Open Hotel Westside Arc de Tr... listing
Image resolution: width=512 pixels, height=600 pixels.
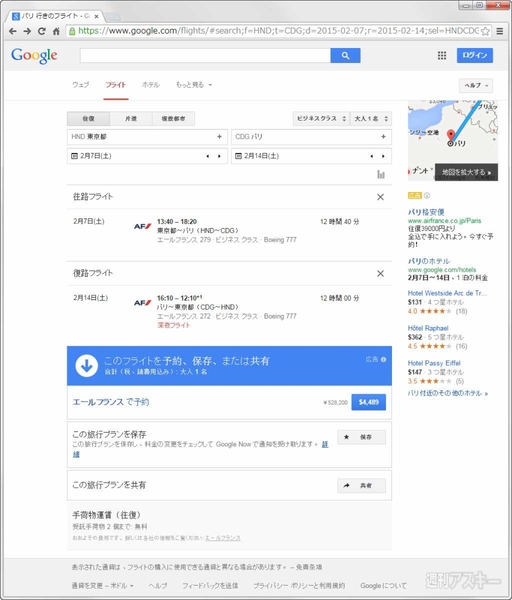click(447, 293)
